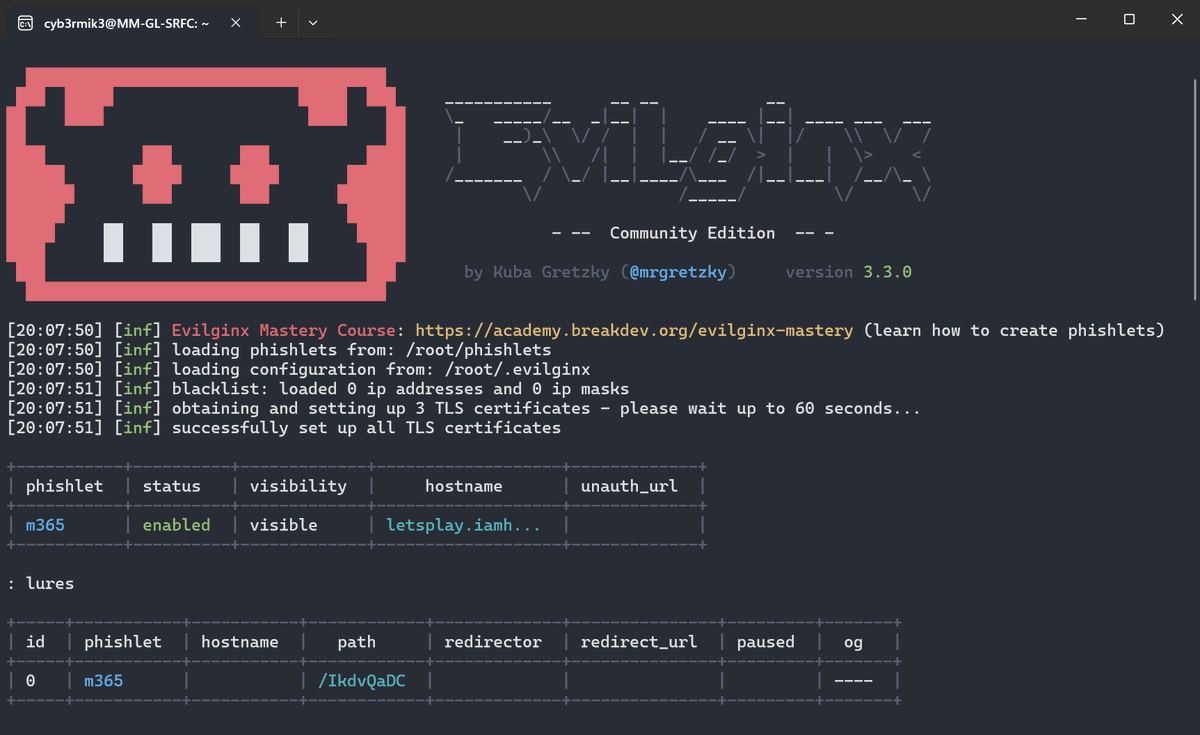This screenshot has width=1200, height=735.
Task: Click the lure id 0 cell
Action: 30,681
